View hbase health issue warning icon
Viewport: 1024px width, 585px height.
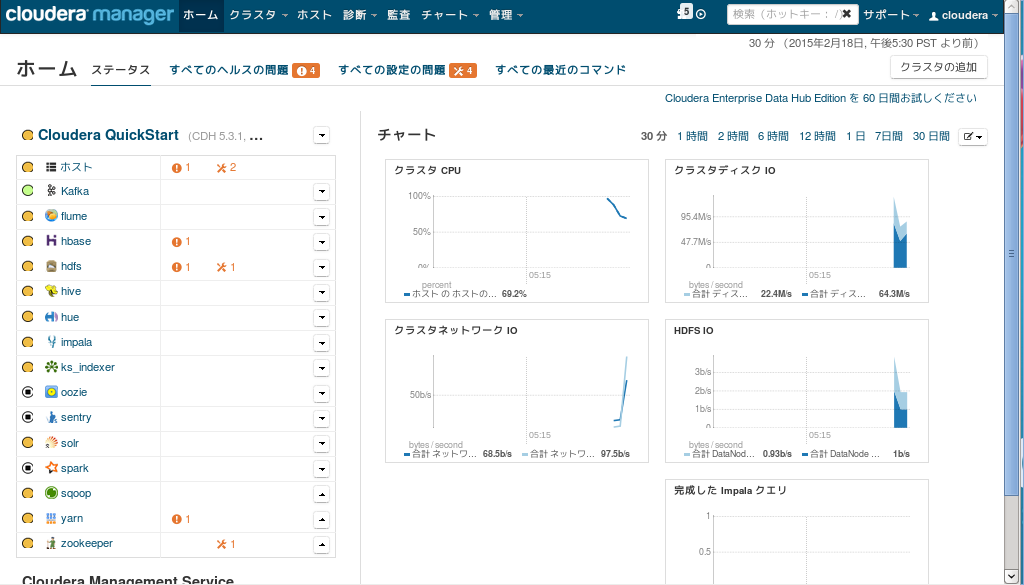click(176, 242)
